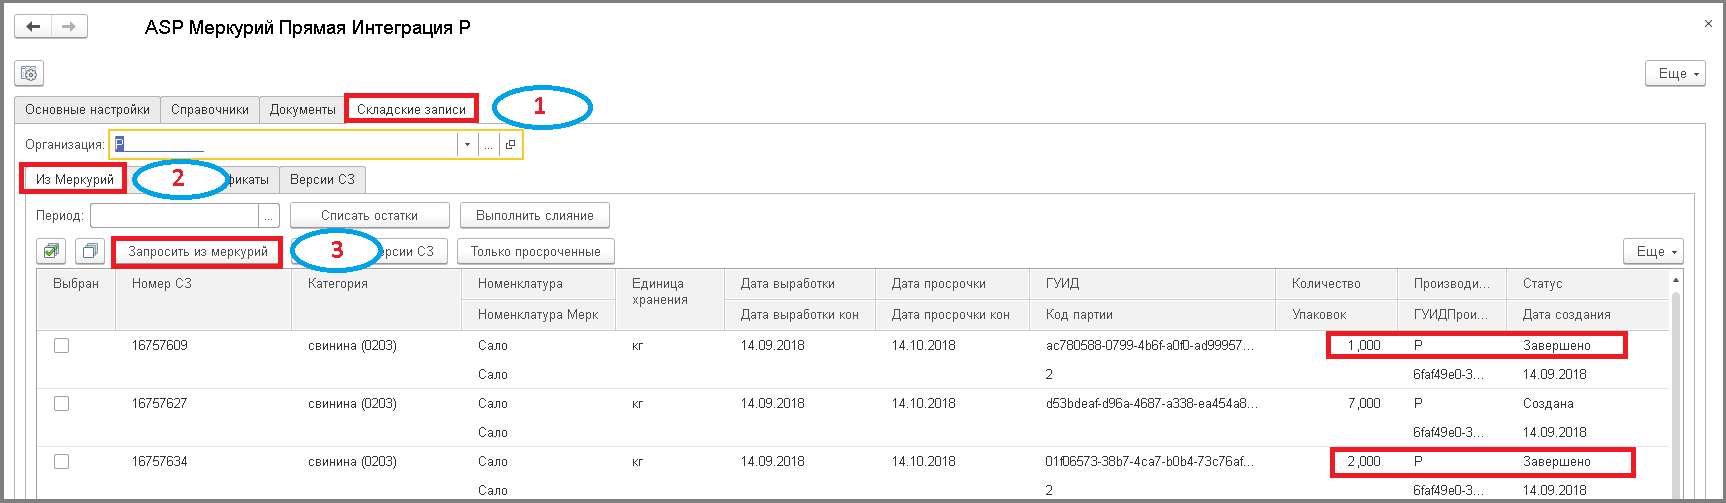Click GUID cell starting with d53bdeaf

pyautogui.click(x=1151, y=403)
